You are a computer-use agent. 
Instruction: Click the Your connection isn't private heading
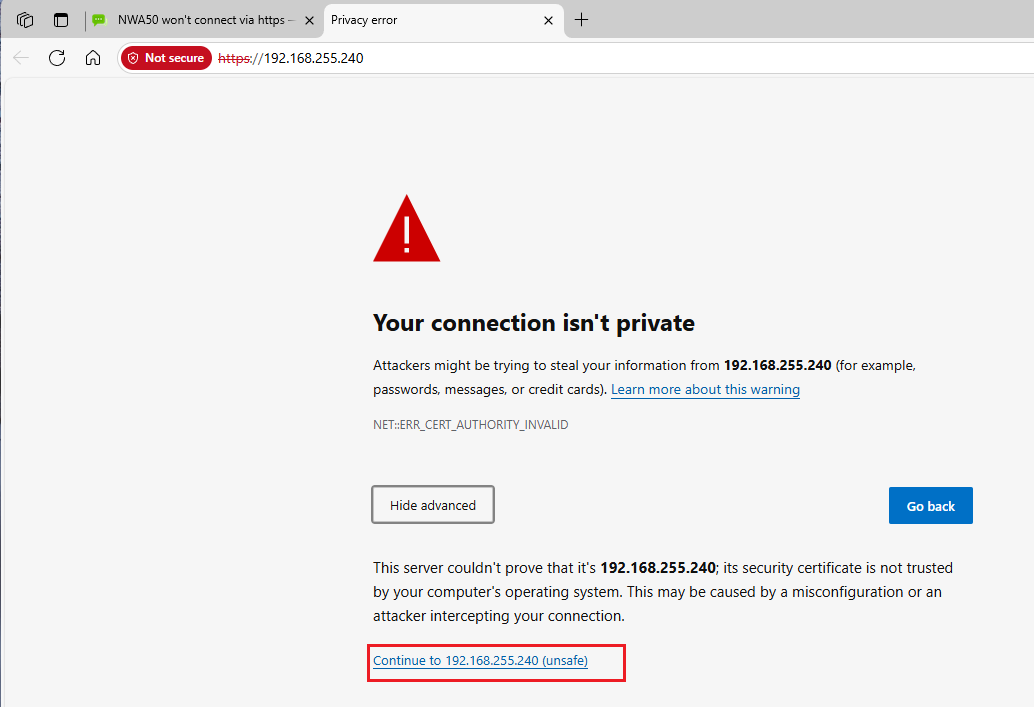tap(533, 323)
